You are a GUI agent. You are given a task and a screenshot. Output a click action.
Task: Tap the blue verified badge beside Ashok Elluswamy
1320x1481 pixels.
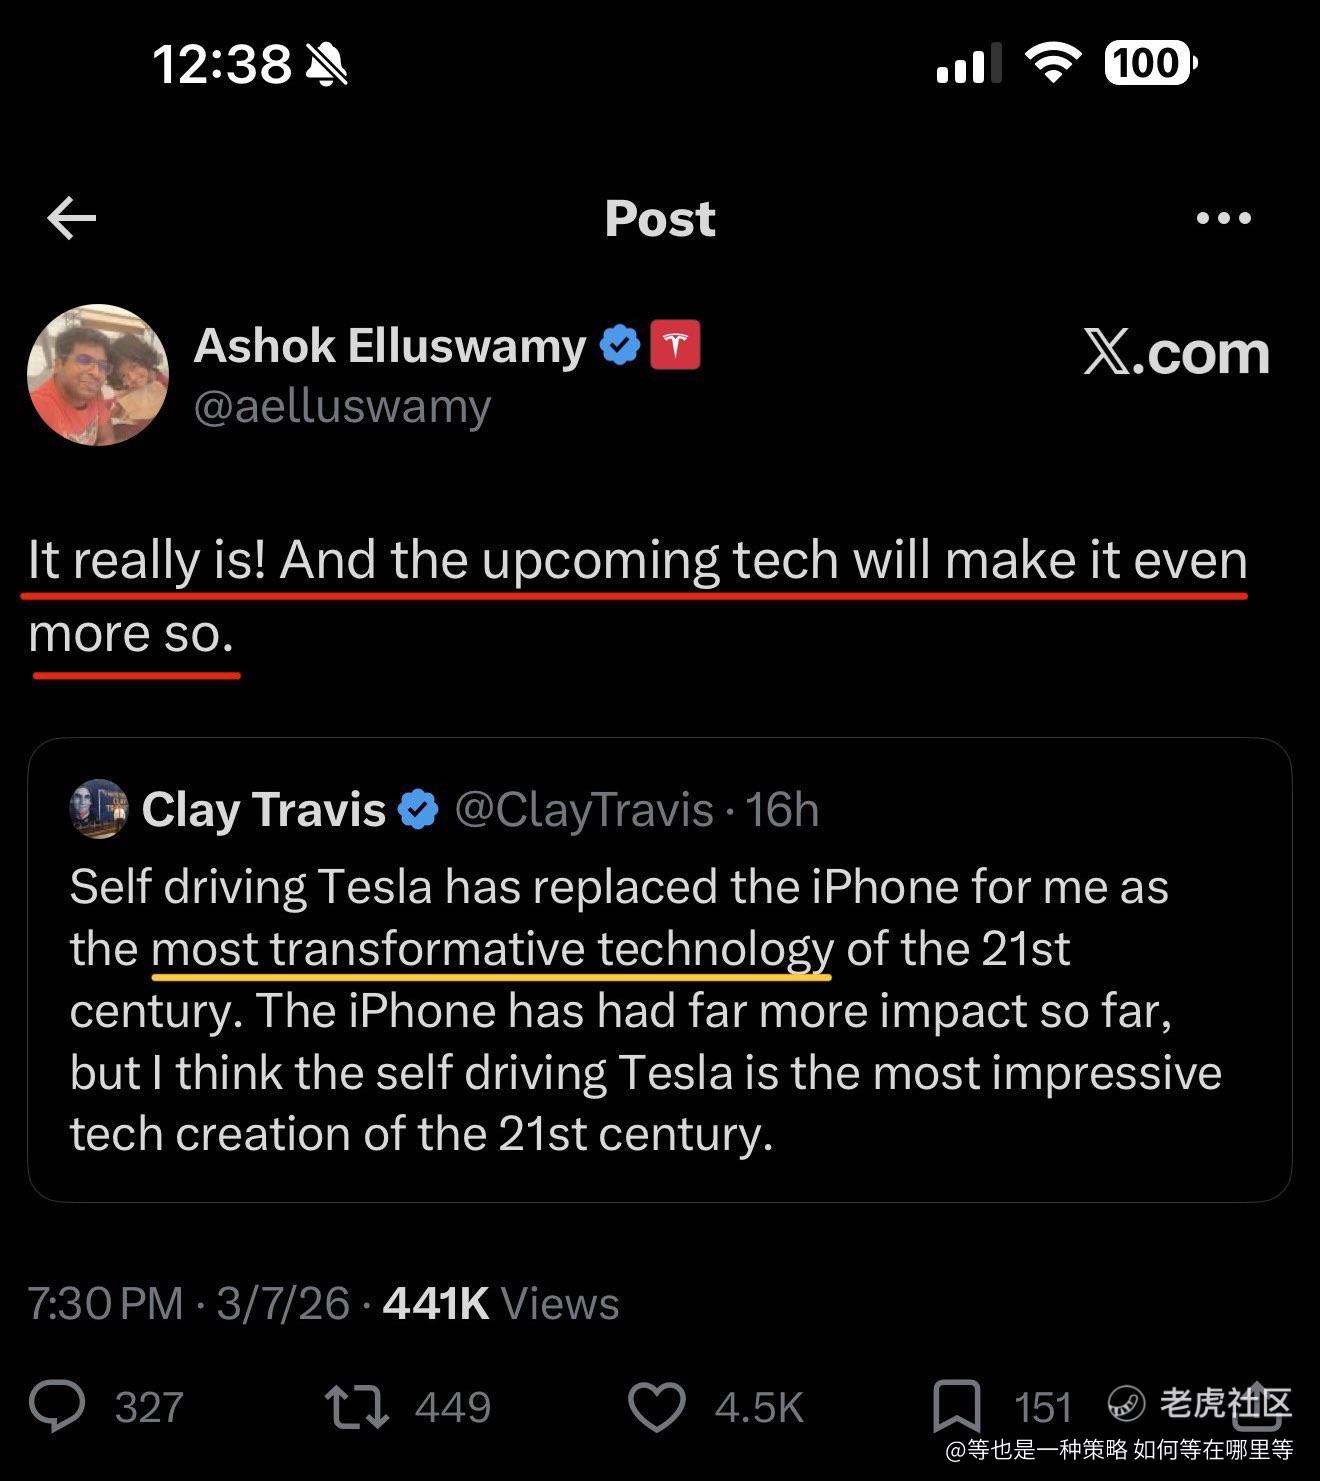[x=620, y=346]
